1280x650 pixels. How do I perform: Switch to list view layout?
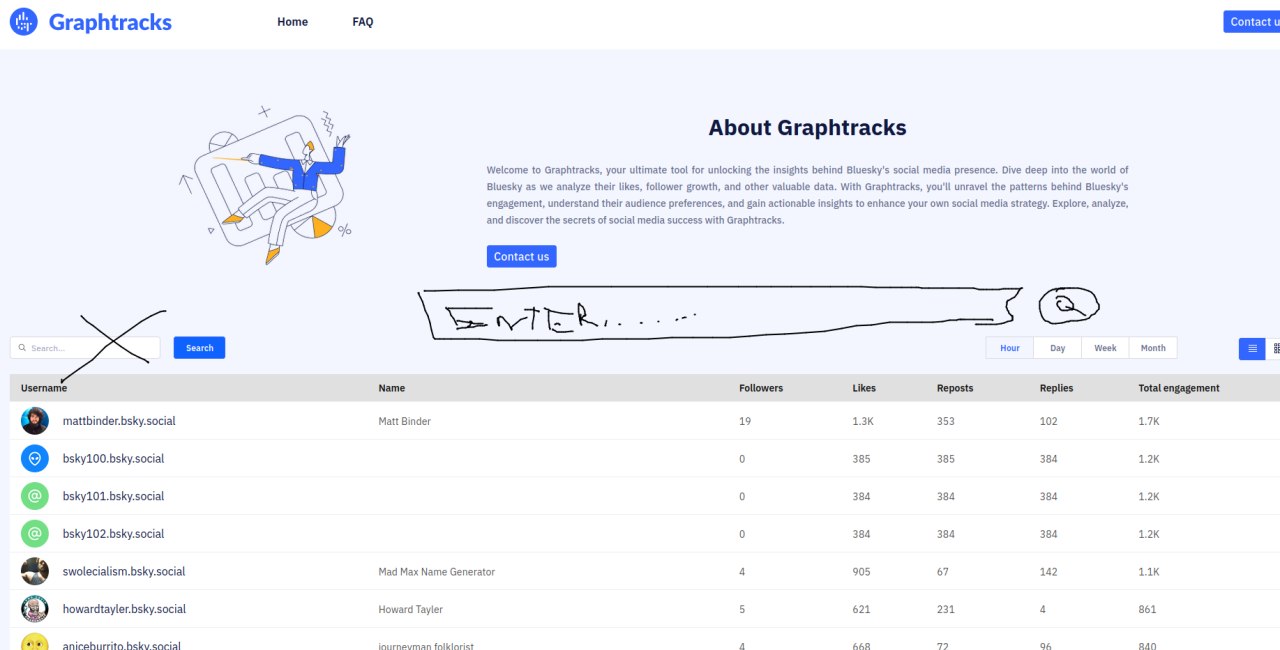point(1251,348)
